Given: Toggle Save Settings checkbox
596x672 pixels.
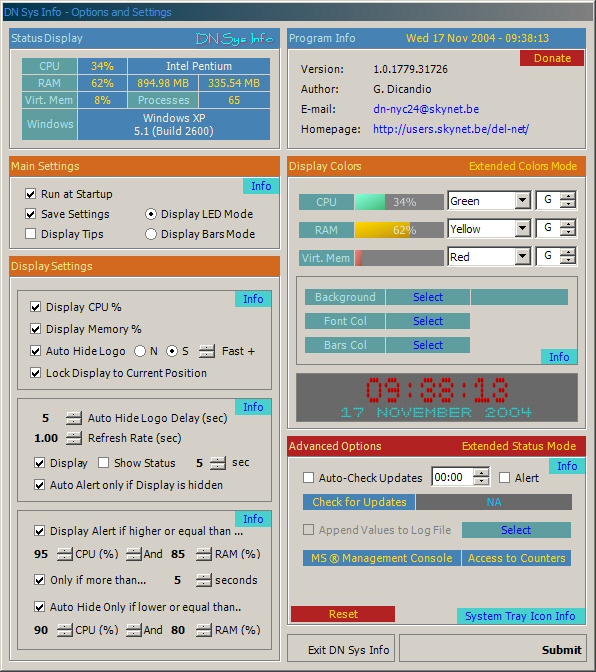Looking at the screenshot, I should click(x=30, y=214).
